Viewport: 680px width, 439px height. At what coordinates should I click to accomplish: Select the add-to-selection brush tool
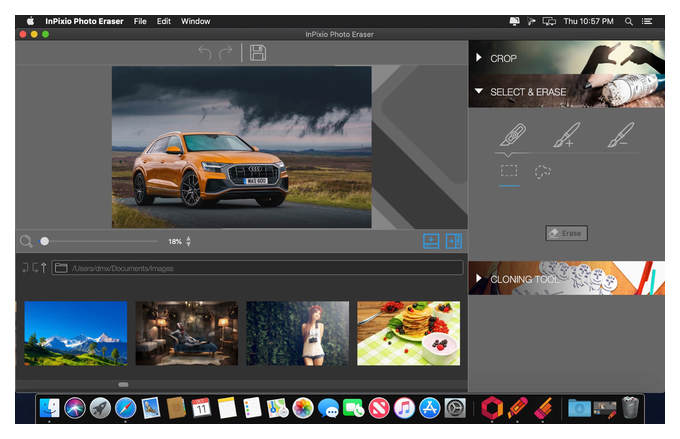(566, 134)
